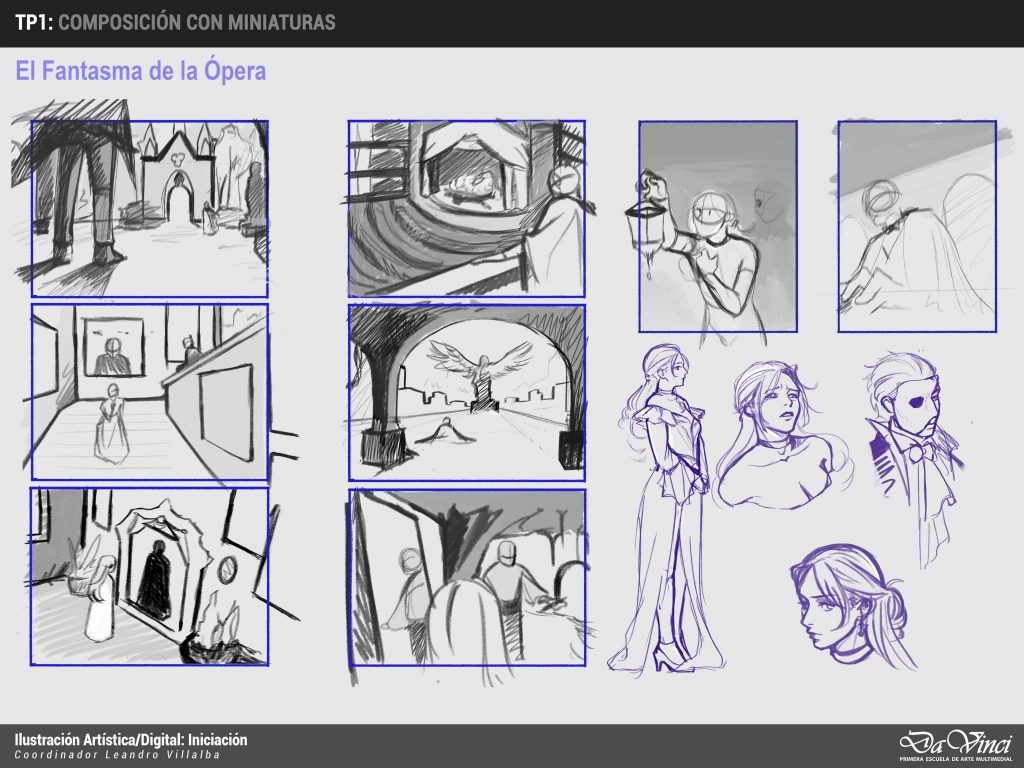Click the white TP1: label in header

pyautogui.click(x=34, y=23)
